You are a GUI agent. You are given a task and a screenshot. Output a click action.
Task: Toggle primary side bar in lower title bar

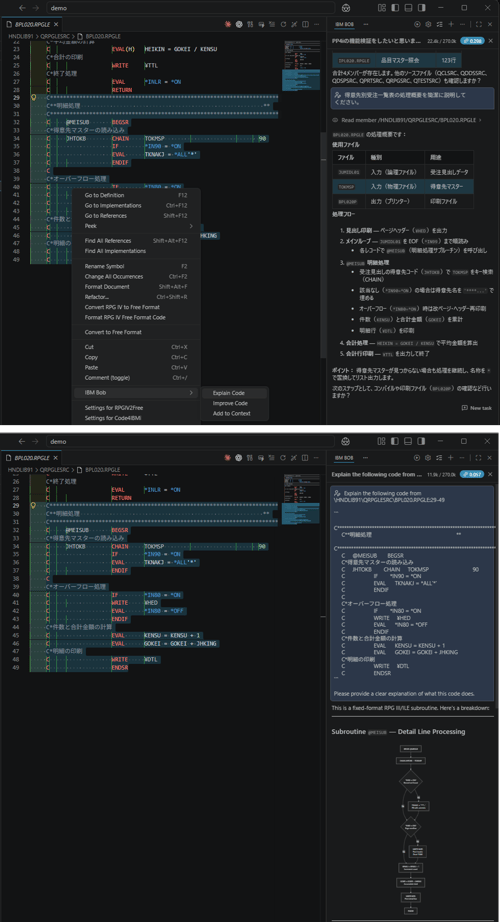tap(395, 440)
